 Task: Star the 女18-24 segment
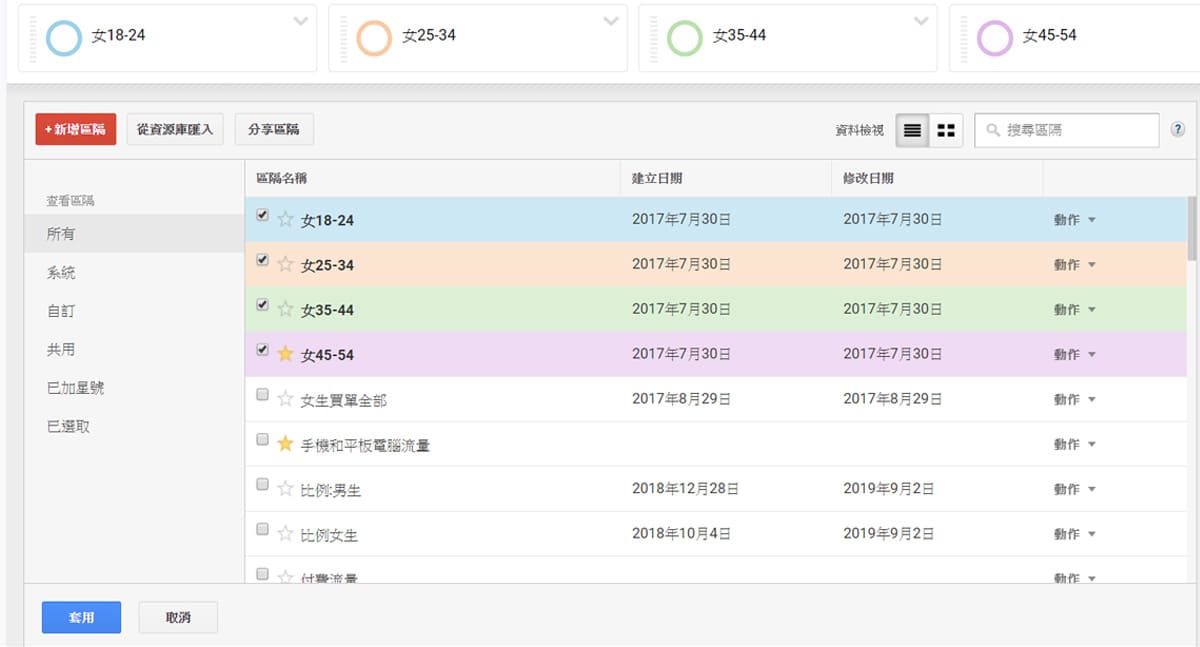click(285, 219)
